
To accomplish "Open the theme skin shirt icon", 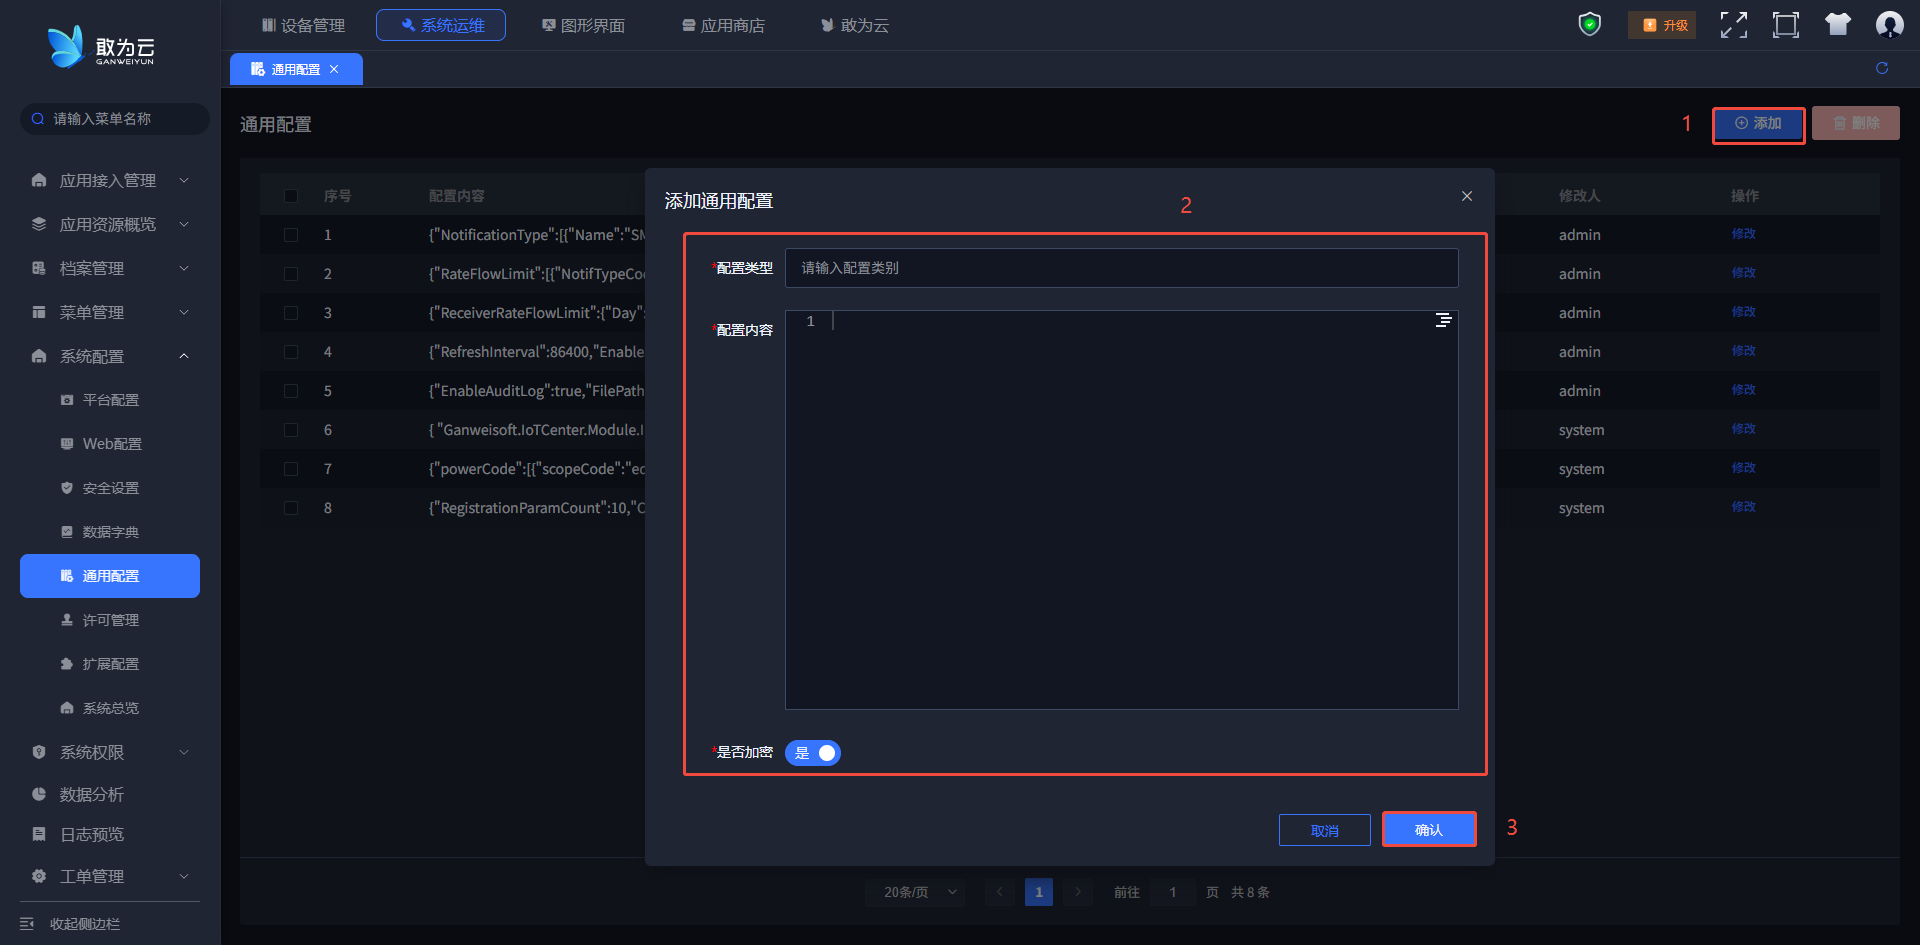I will [1838, 25].
